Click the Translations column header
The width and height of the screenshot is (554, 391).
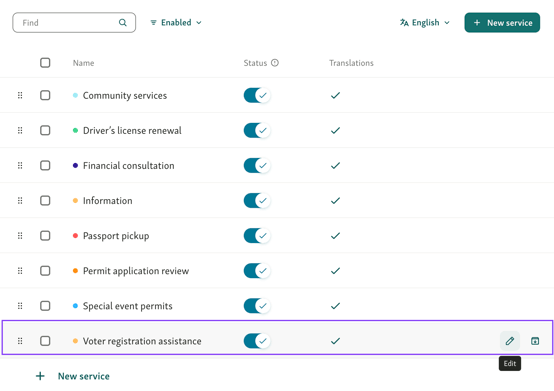click(x=351, y=63)
